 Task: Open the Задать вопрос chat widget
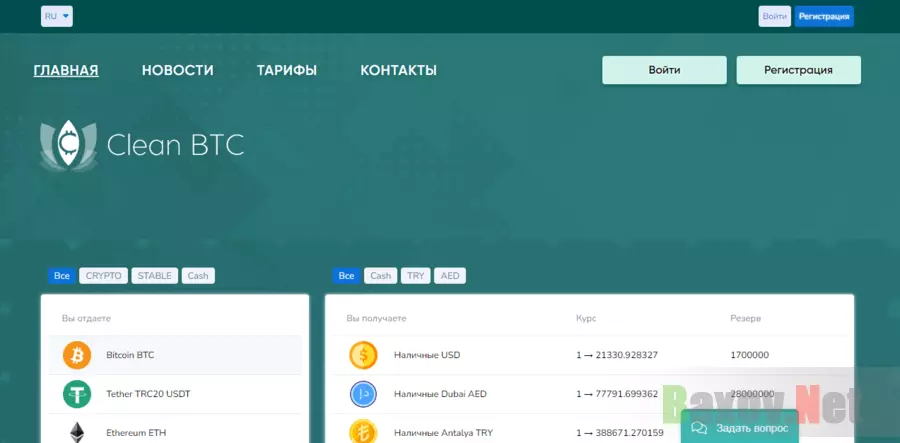pos(740,428)
